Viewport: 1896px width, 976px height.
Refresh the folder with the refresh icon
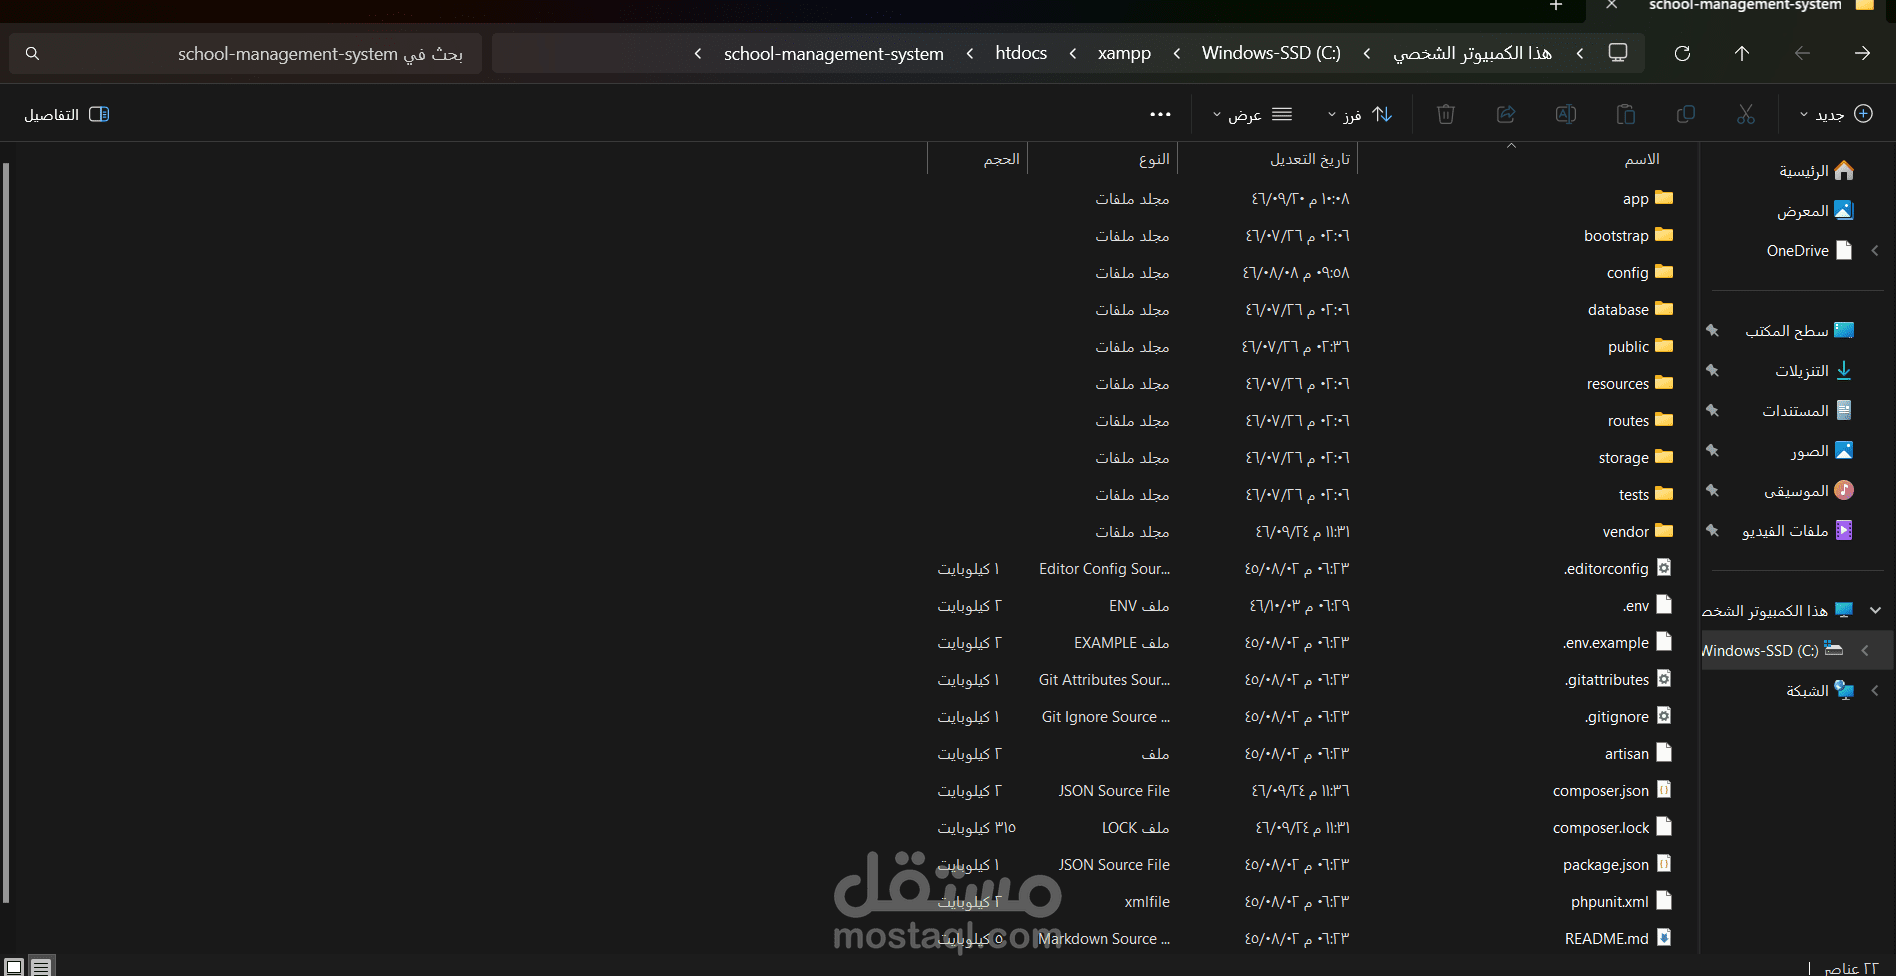point(1682,53)
